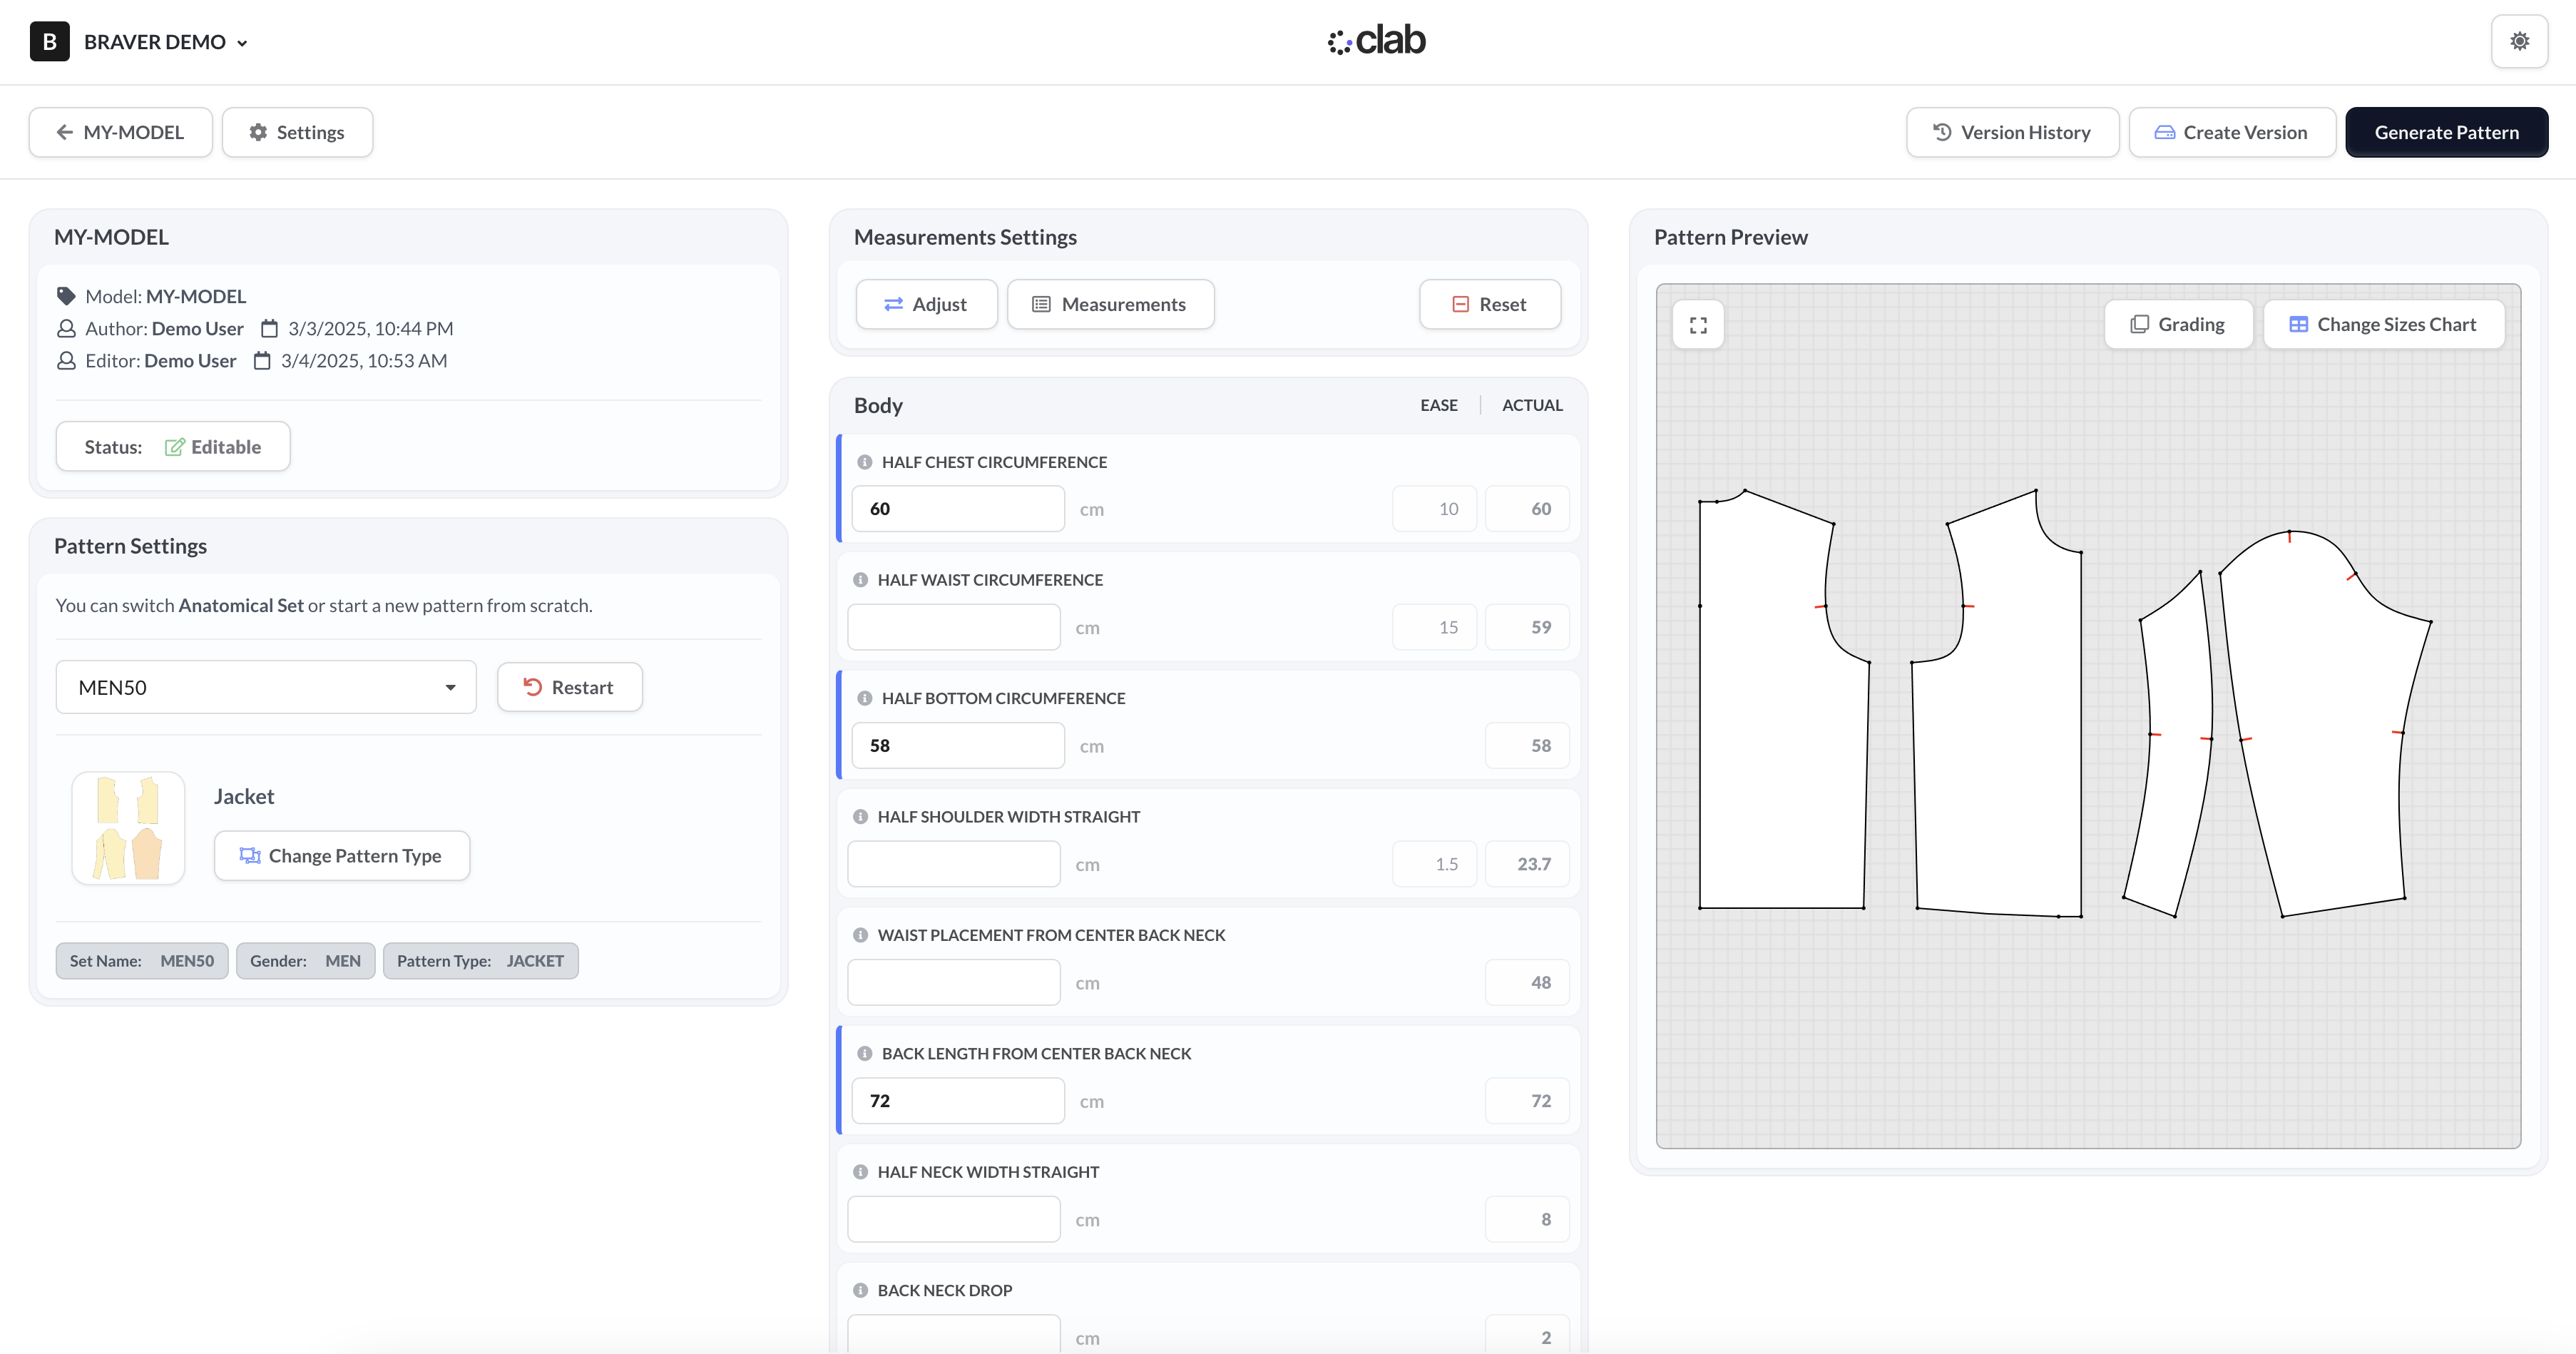Click the info icon next to Back Neck Drop
Screen dimensions: 2576x1354
[860, 1290]
